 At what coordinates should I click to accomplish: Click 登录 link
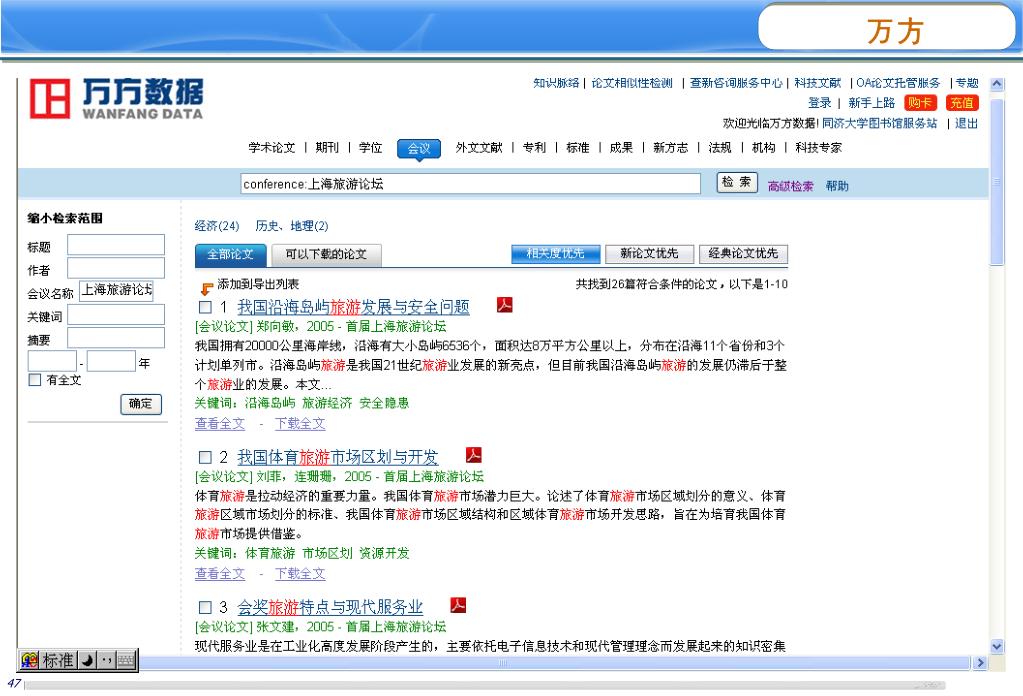tap(819, 102)
